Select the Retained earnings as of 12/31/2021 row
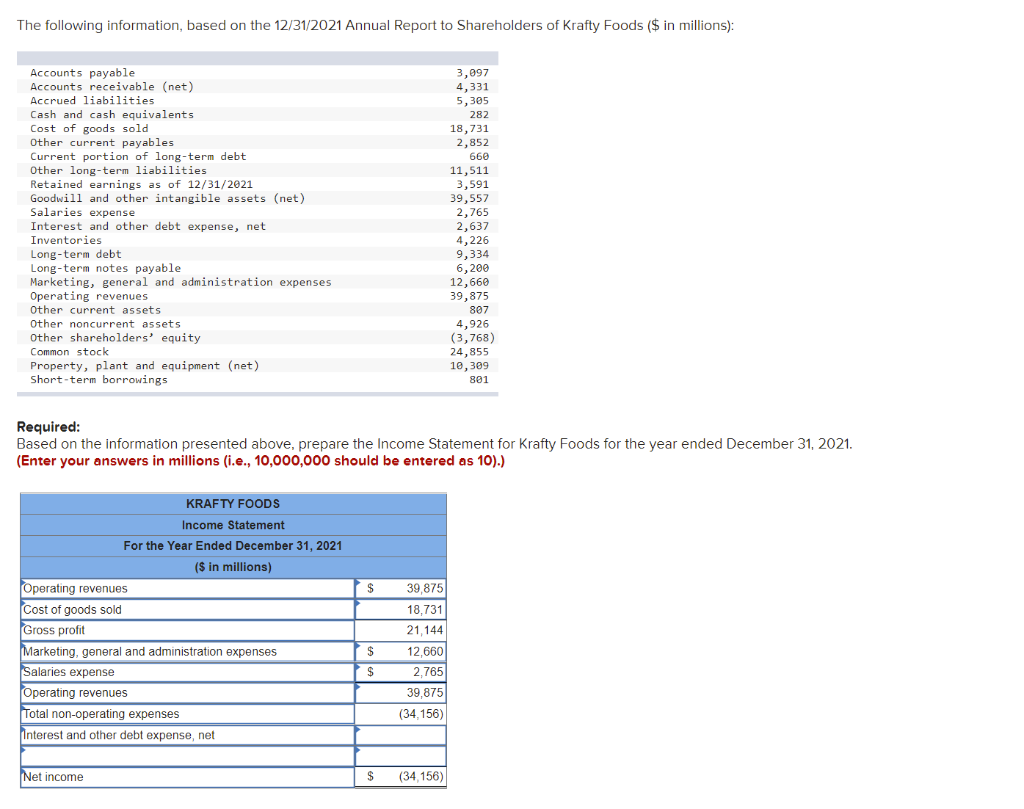 [x=257, y=184]
